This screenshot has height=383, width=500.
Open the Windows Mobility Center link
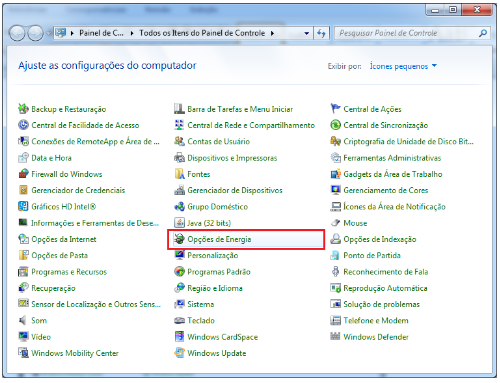75,353
